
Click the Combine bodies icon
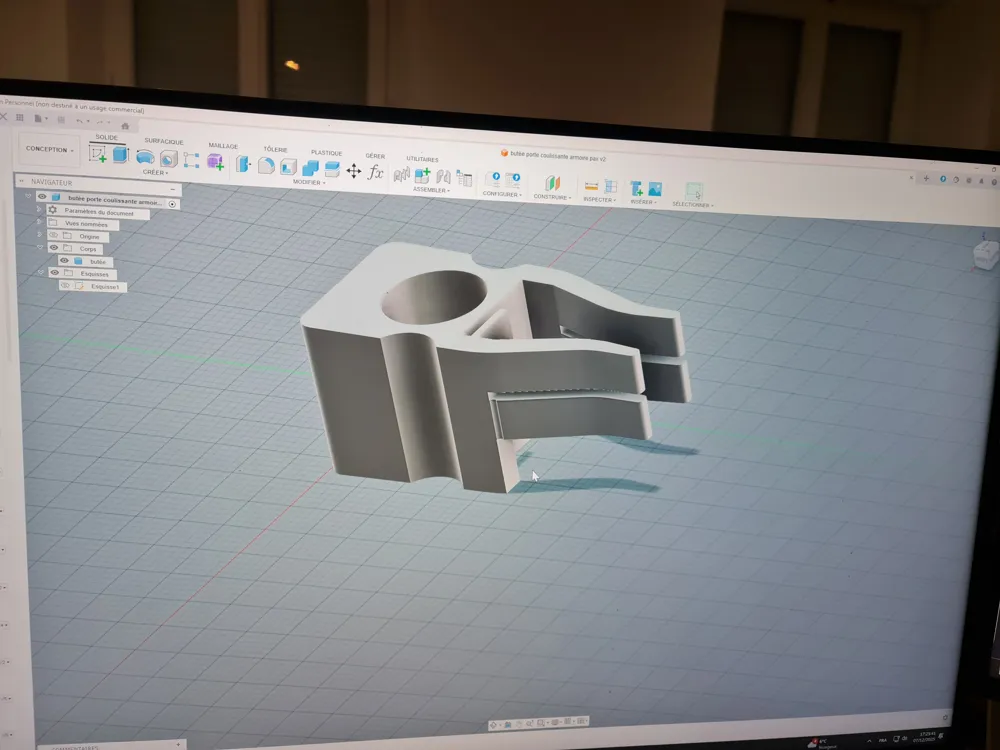tap(311, 168)
